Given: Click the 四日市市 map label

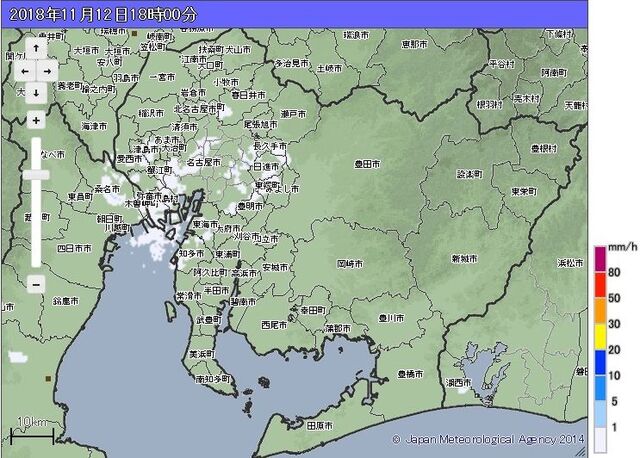Looking at the screenshot, I should click(74, 248).
